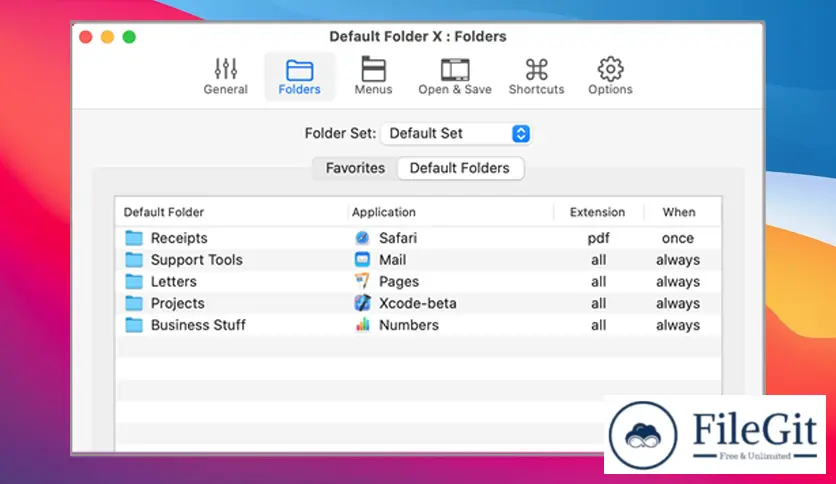Viewport: 836px width, 484px height.
Task: Click the always value for Numbers
Action: (678, 325)
